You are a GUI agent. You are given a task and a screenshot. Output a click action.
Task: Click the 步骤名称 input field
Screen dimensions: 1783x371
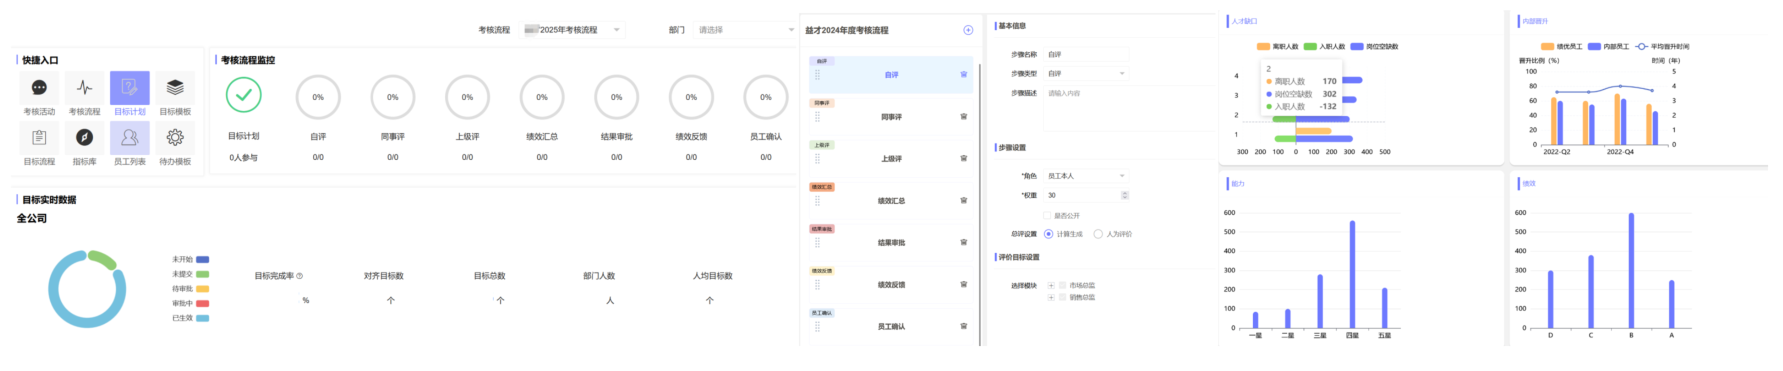(1085, 55)
